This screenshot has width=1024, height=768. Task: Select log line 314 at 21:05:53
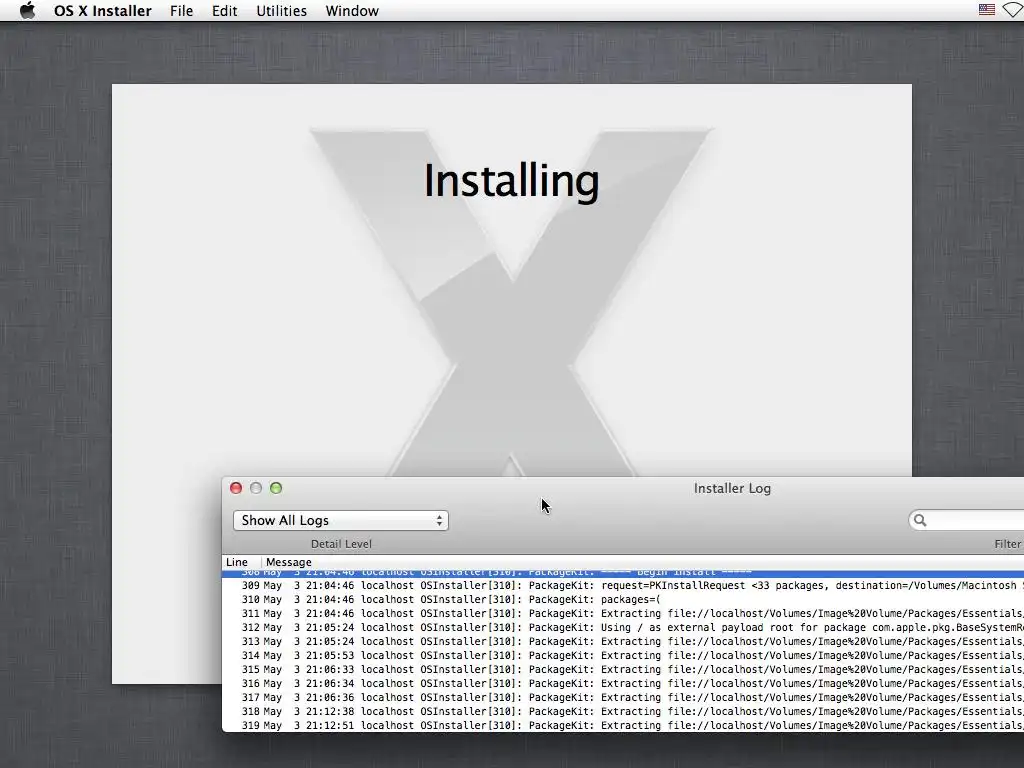pos(623,656)
